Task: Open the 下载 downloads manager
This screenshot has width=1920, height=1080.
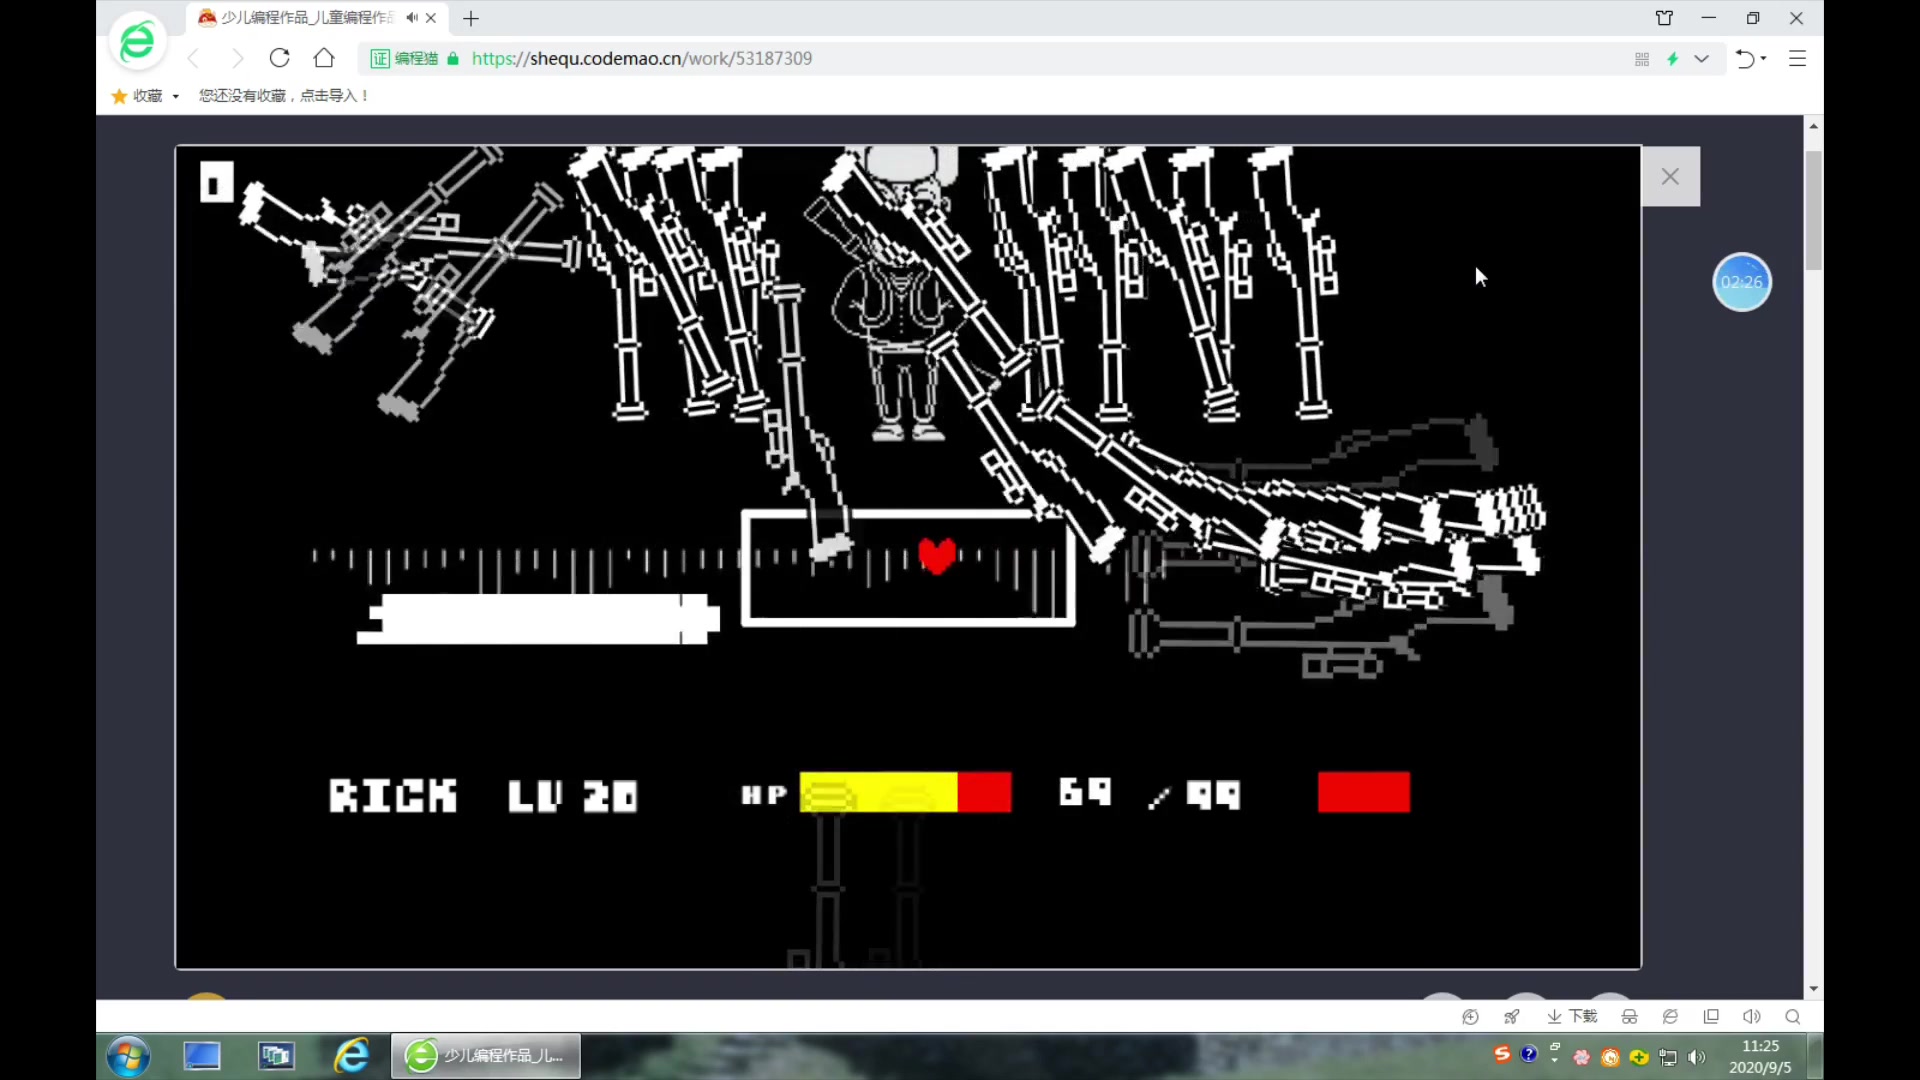Action: point(1572,1016)
